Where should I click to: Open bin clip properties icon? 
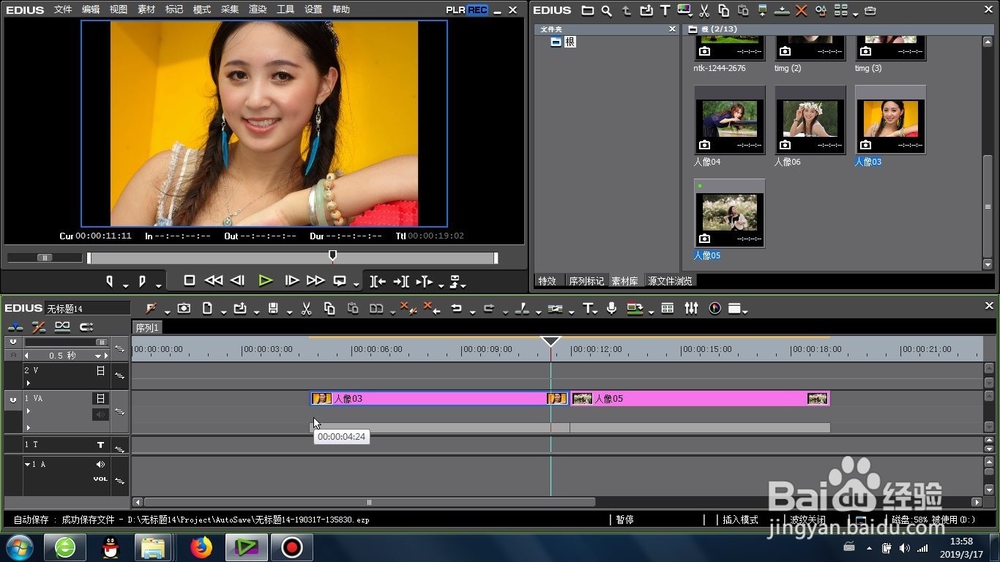tap(821, 10)
